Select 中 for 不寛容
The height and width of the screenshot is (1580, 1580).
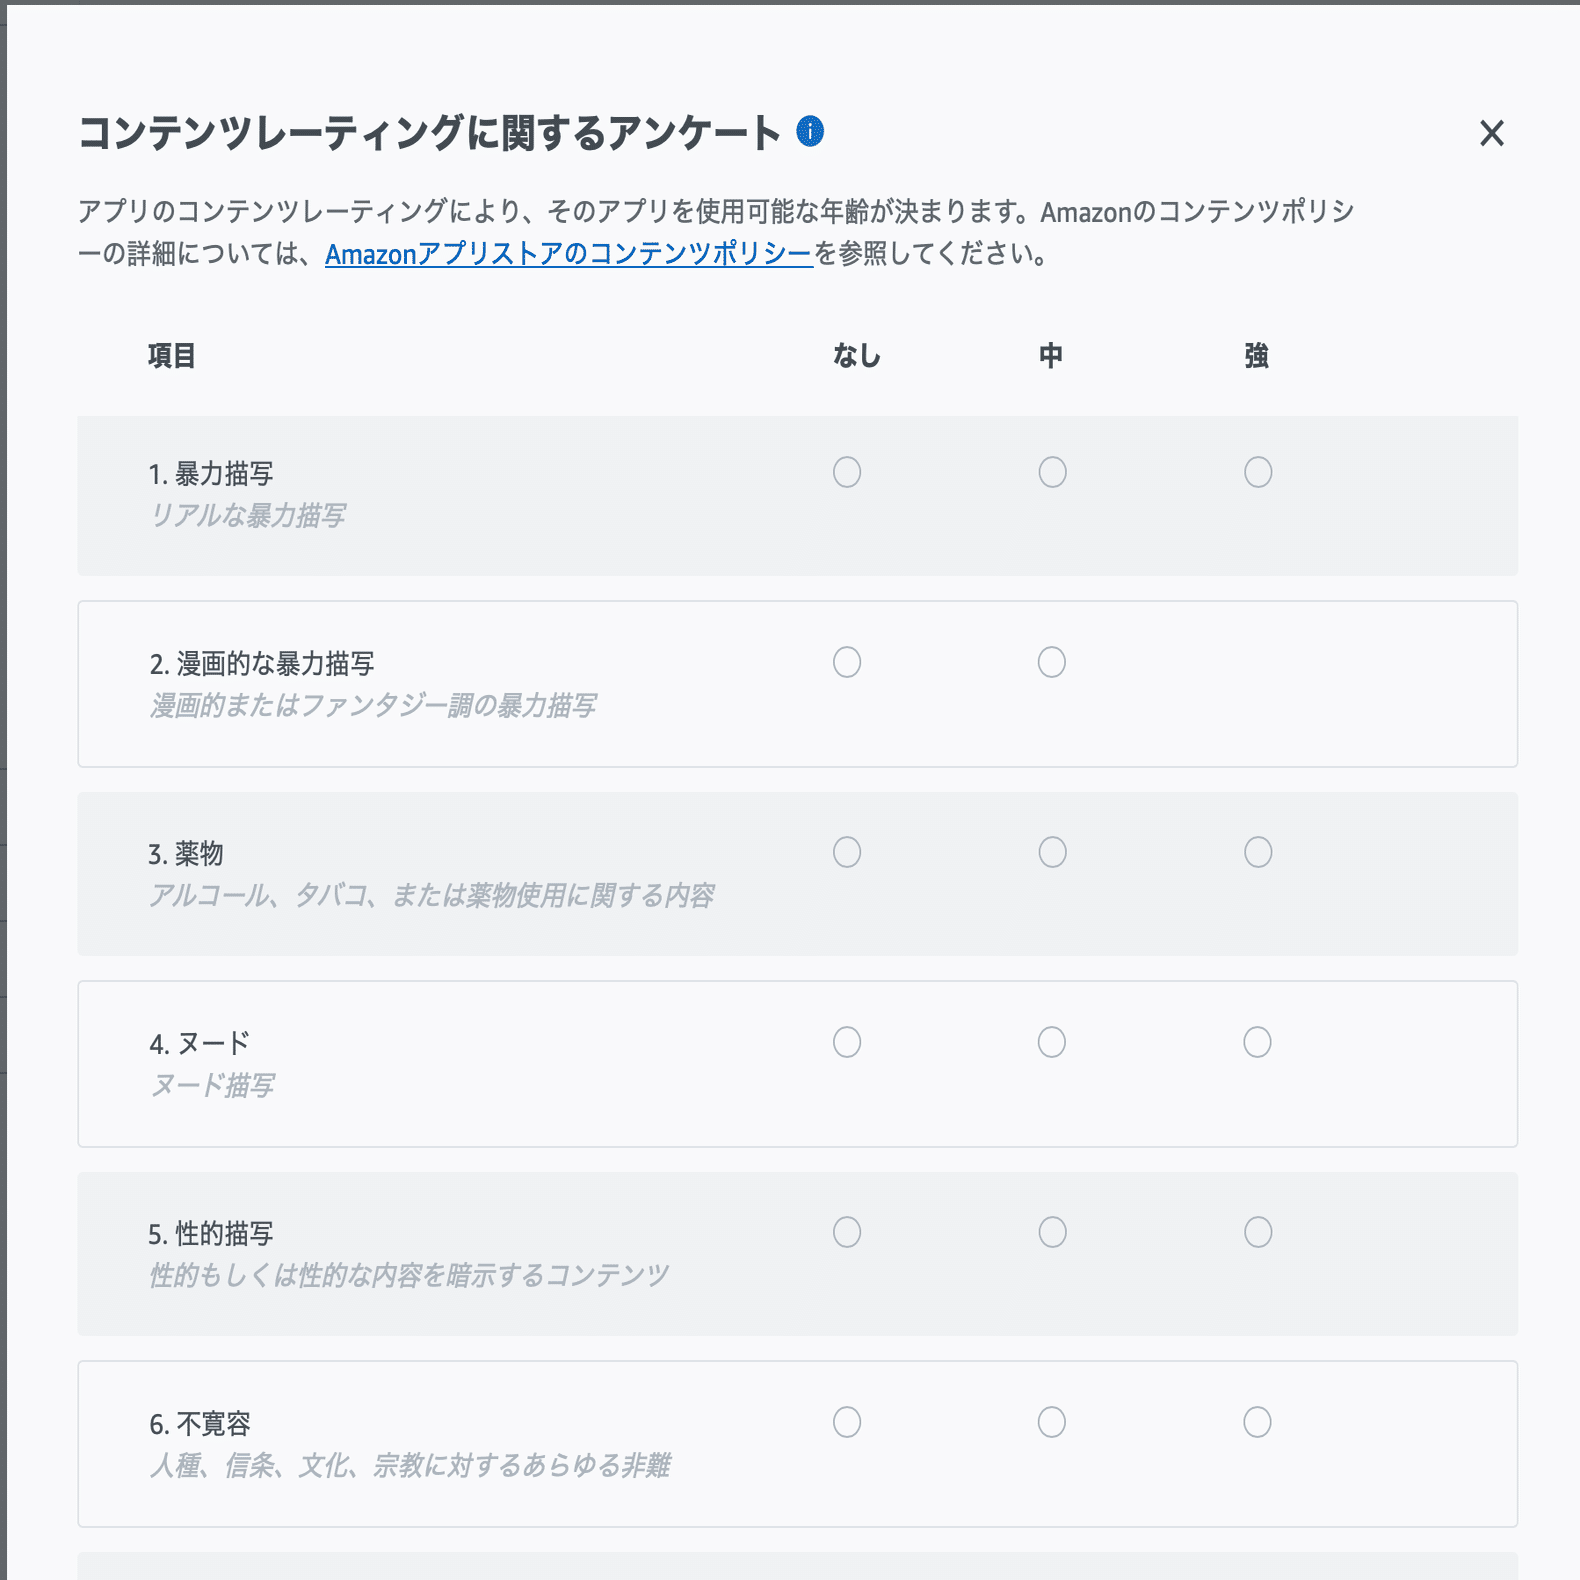coord(1052,1421)
